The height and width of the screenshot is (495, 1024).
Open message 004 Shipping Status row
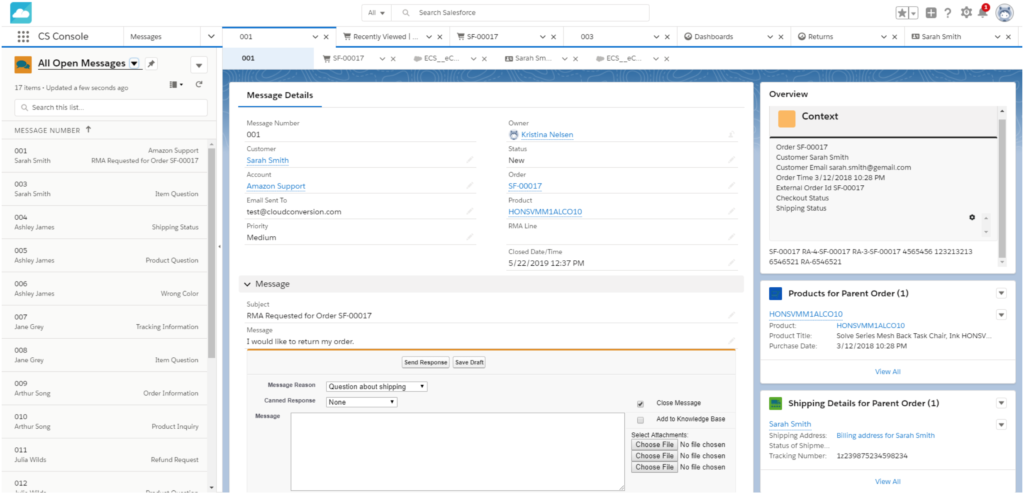pos(106,221)
